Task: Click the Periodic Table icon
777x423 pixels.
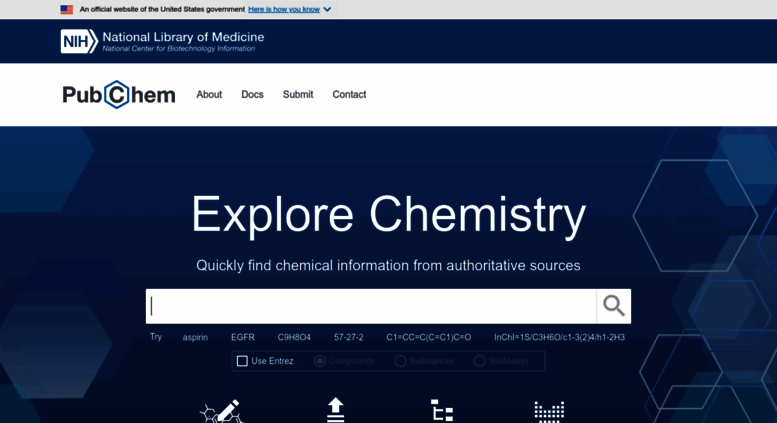Action: [x=549, y=411]
